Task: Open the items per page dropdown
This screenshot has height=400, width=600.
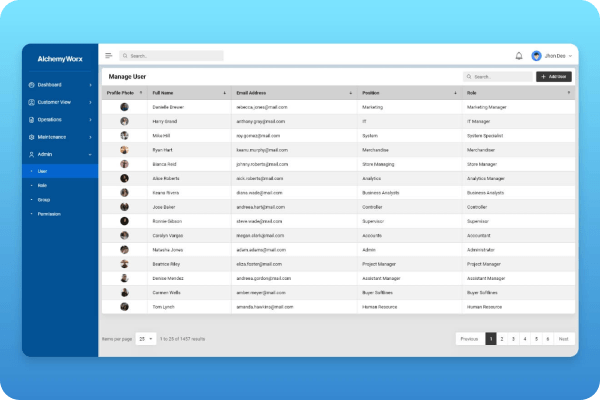Action: [146, 339]
